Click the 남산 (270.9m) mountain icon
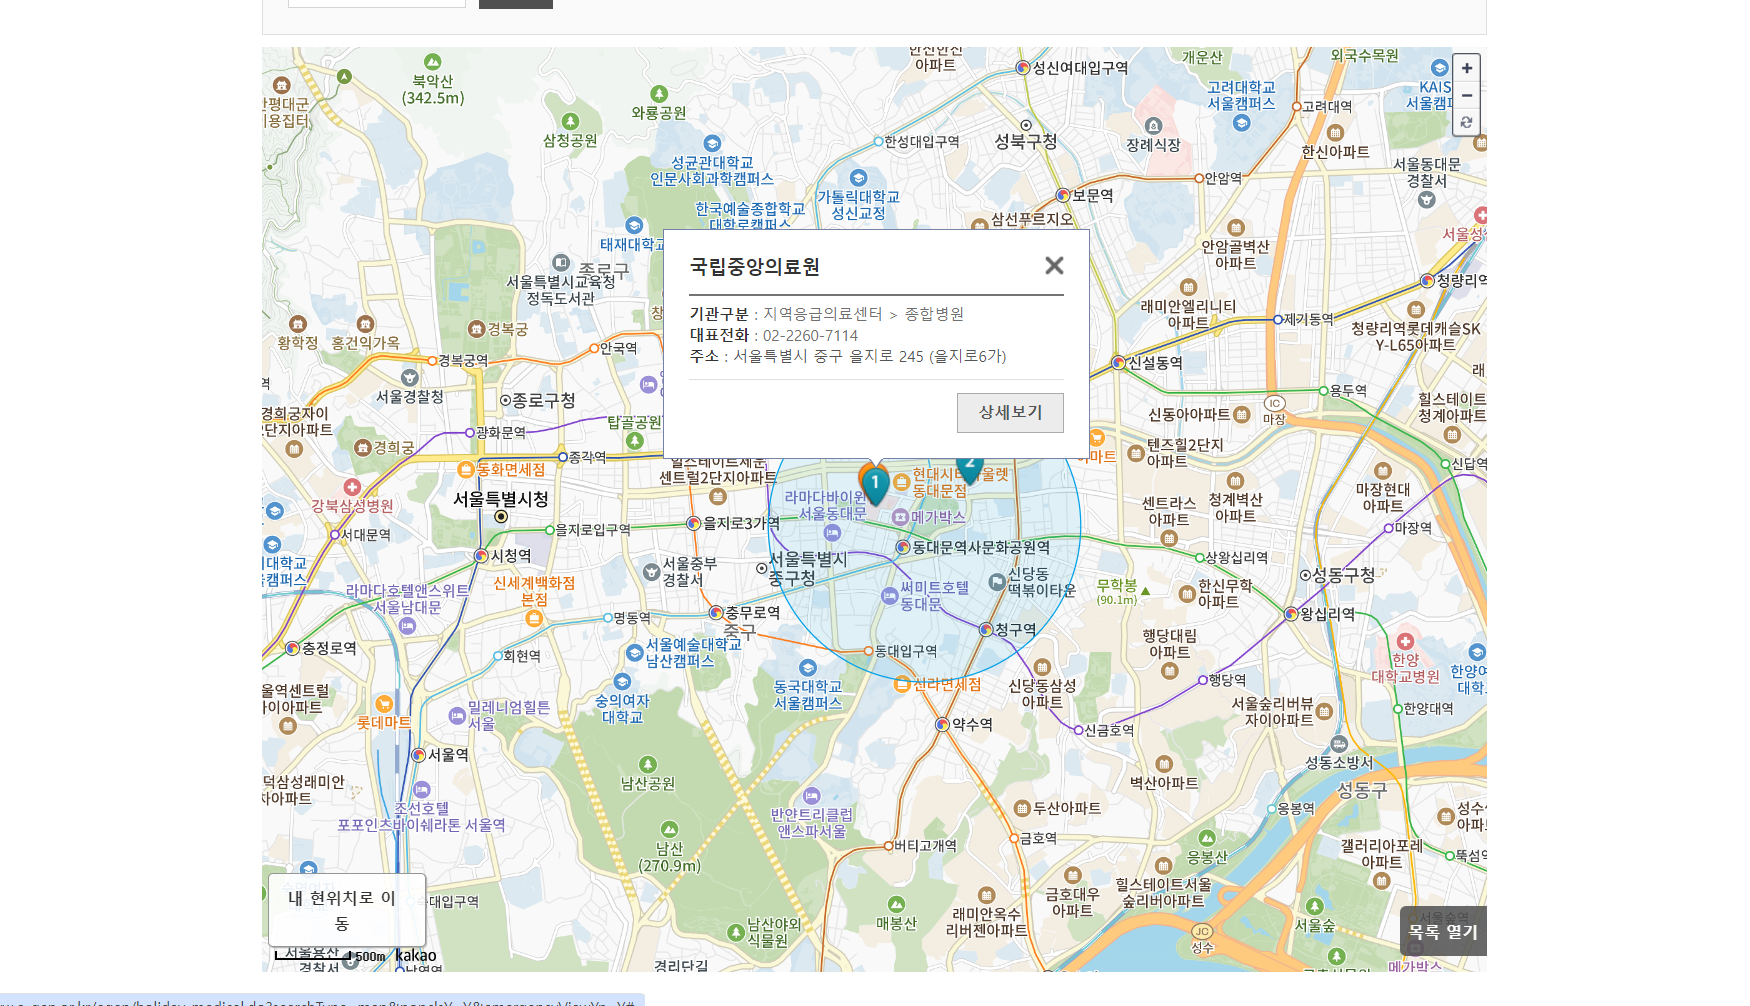The image size is (1750, 1006). 669,830
